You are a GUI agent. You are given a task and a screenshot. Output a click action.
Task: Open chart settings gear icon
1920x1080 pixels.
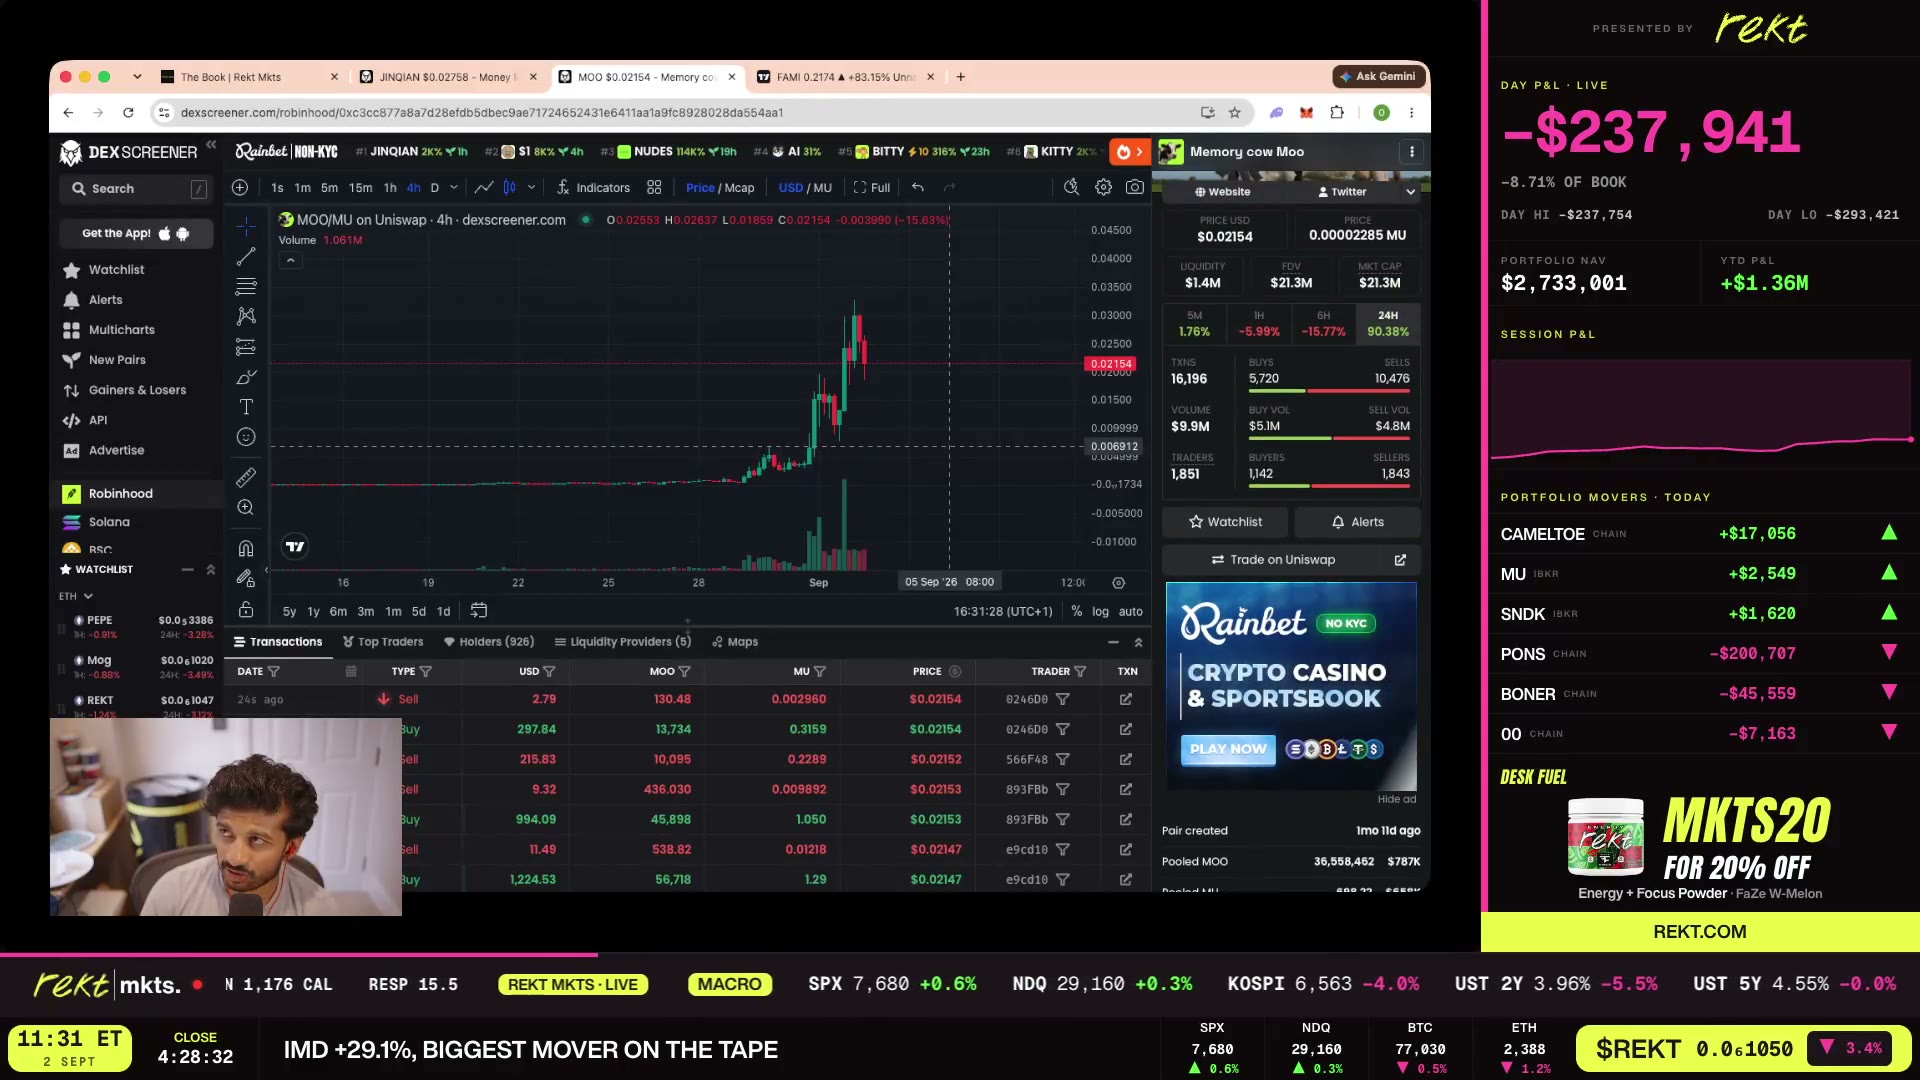coord(1103,187)
